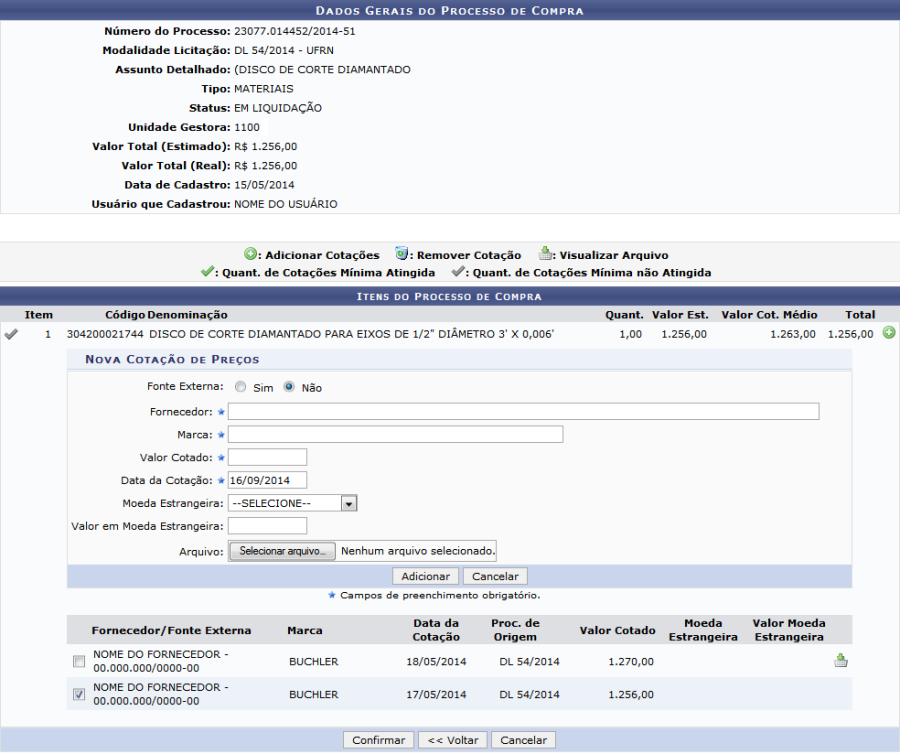
Task: Select the Sim radio button for Fonte Externa
Action: (241, 387)
